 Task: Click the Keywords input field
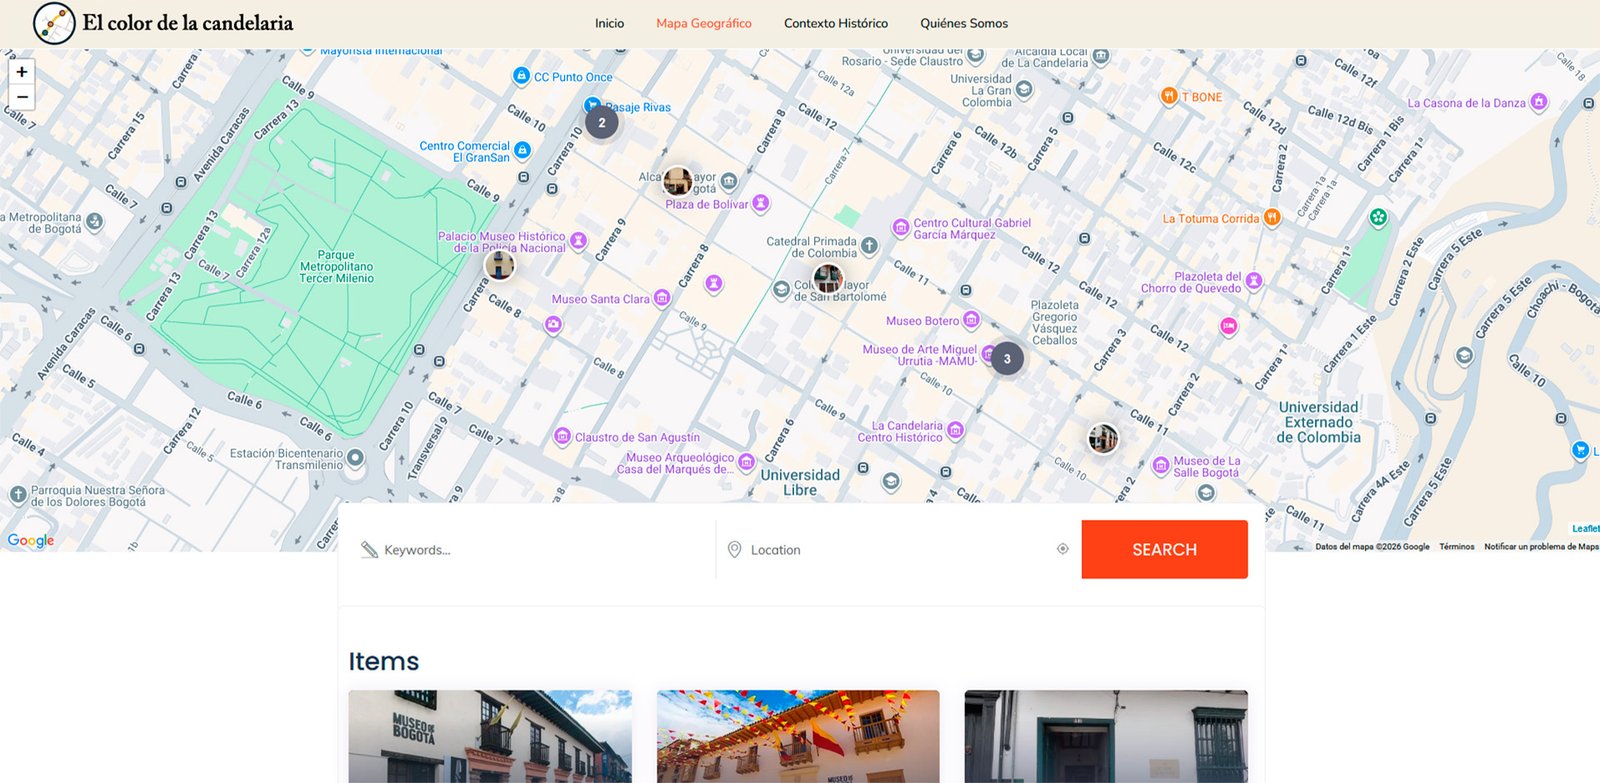click(x=540, y=550)
